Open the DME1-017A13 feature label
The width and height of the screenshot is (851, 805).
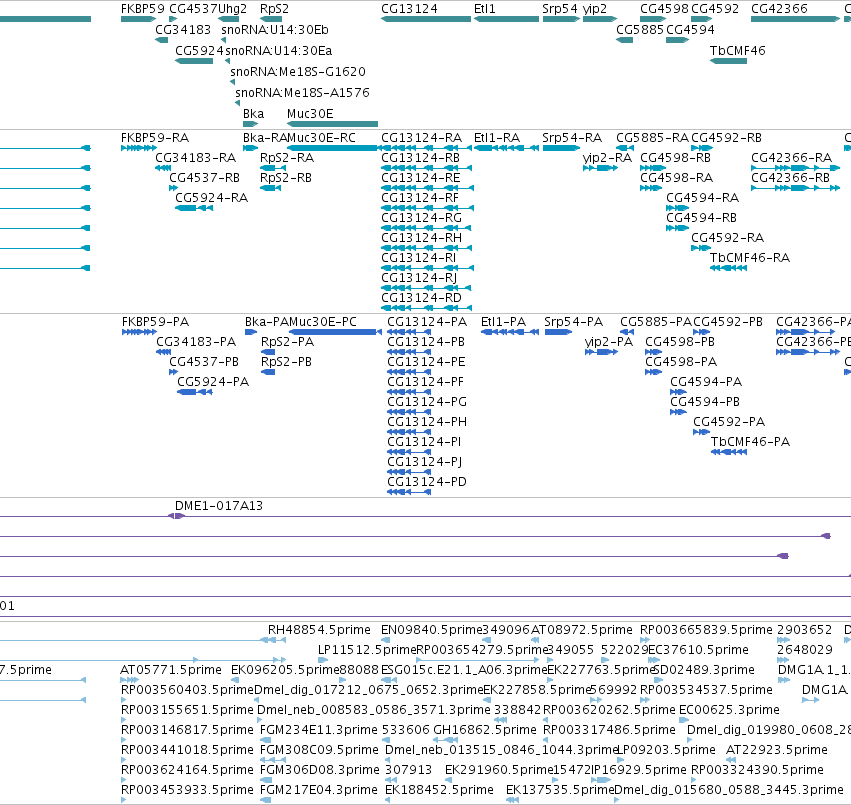(x=219, y=506)
